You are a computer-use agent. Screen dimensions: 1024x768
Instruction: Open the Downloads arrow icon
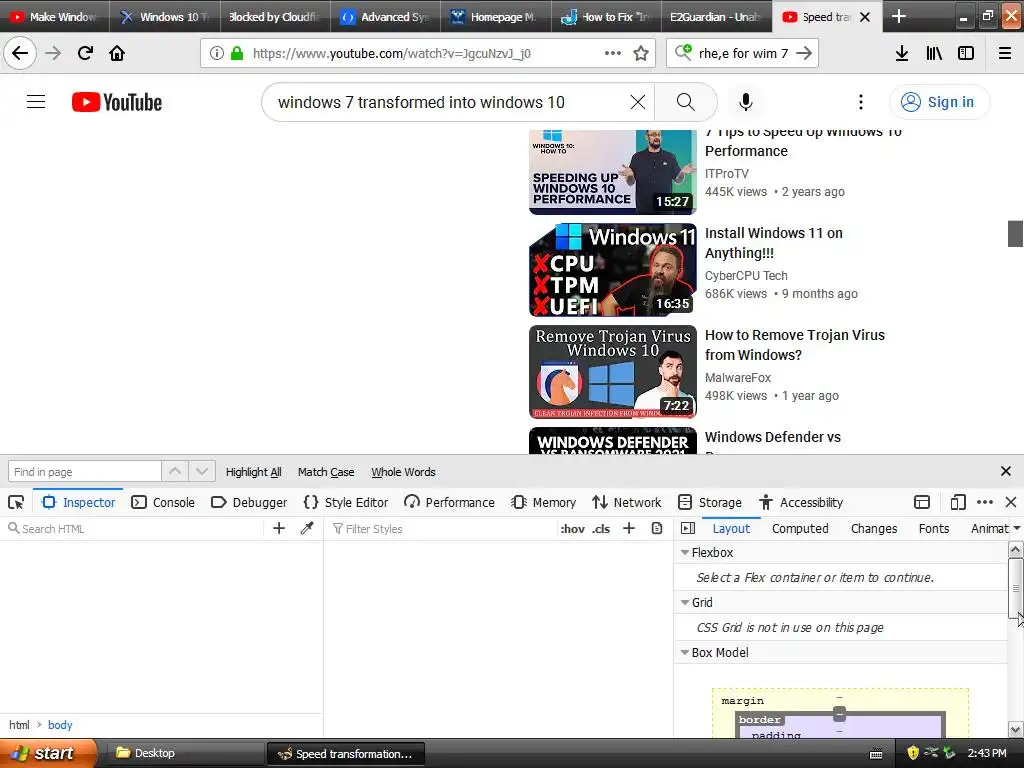902,53
